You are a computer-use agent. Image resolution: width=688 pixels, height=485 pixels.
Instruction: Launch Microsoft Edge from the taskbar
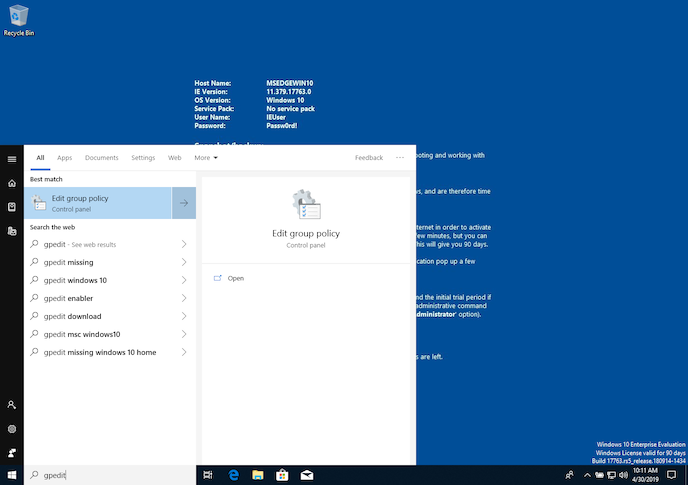[233, 475]
